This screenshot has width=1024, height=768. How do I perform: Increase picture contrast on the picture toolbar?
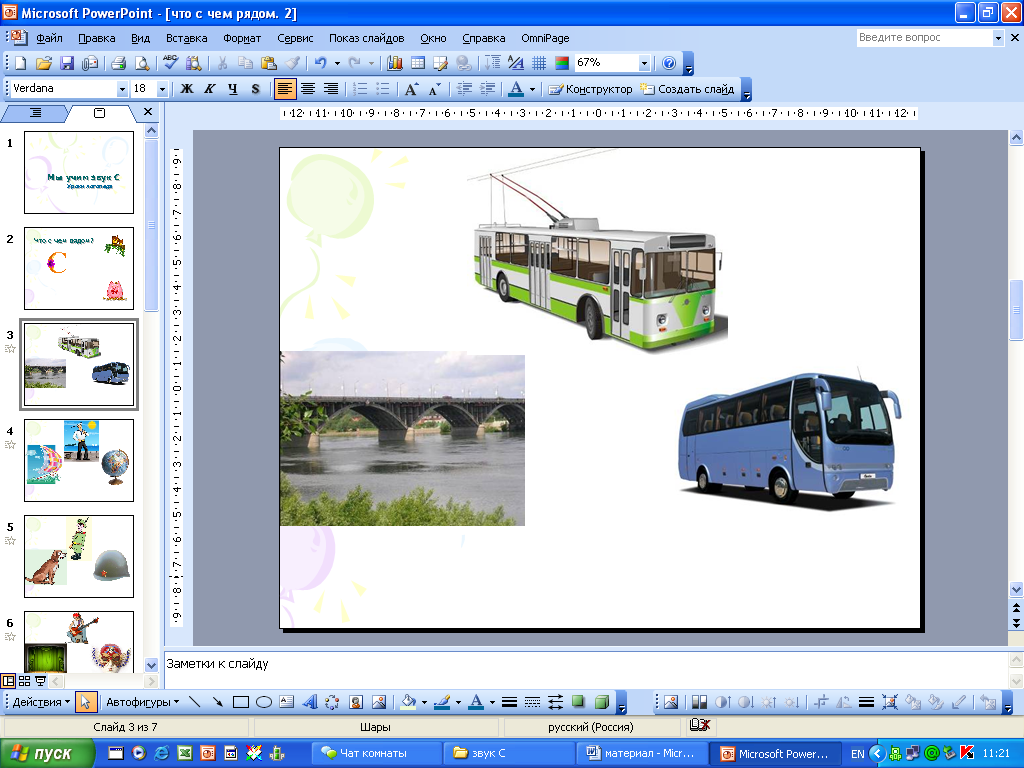click(722, 702)
